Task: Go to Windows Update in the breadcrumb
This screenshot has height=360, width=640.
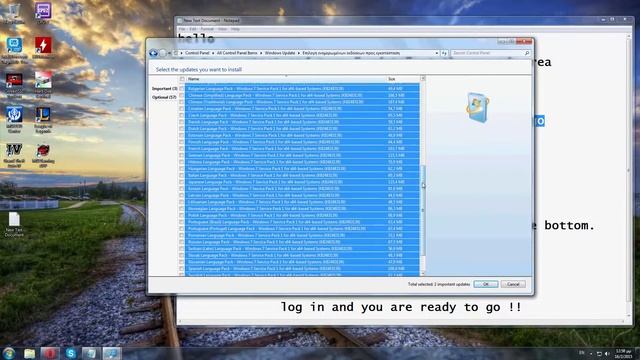Action: pyautogui.click(x=280, y=53)
